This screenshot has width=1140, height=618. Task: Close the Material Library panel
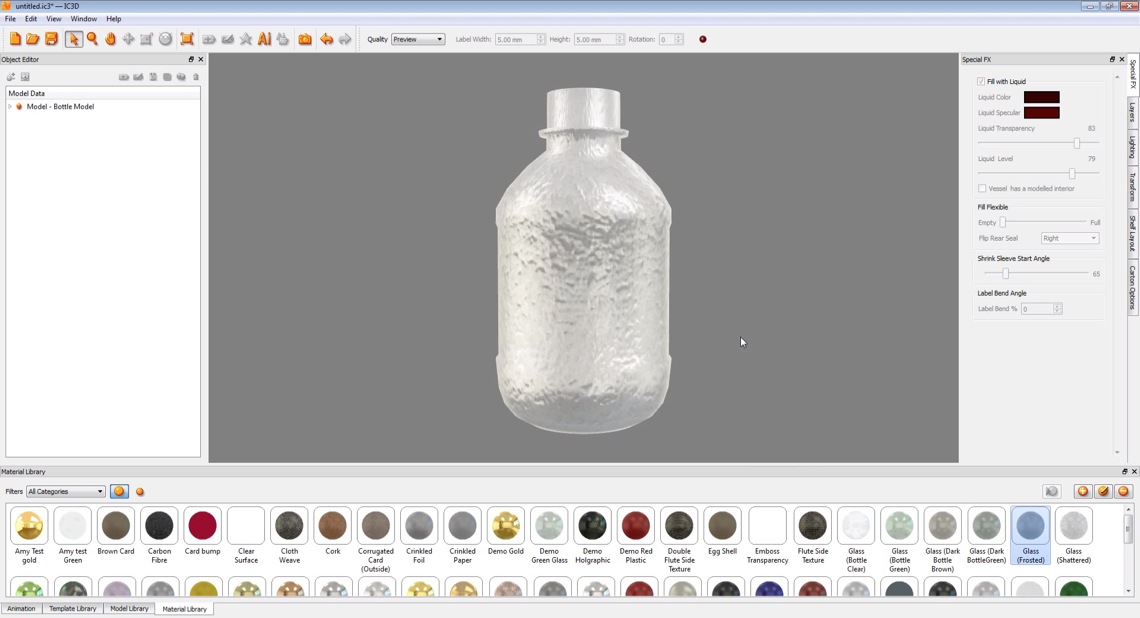1133,472
